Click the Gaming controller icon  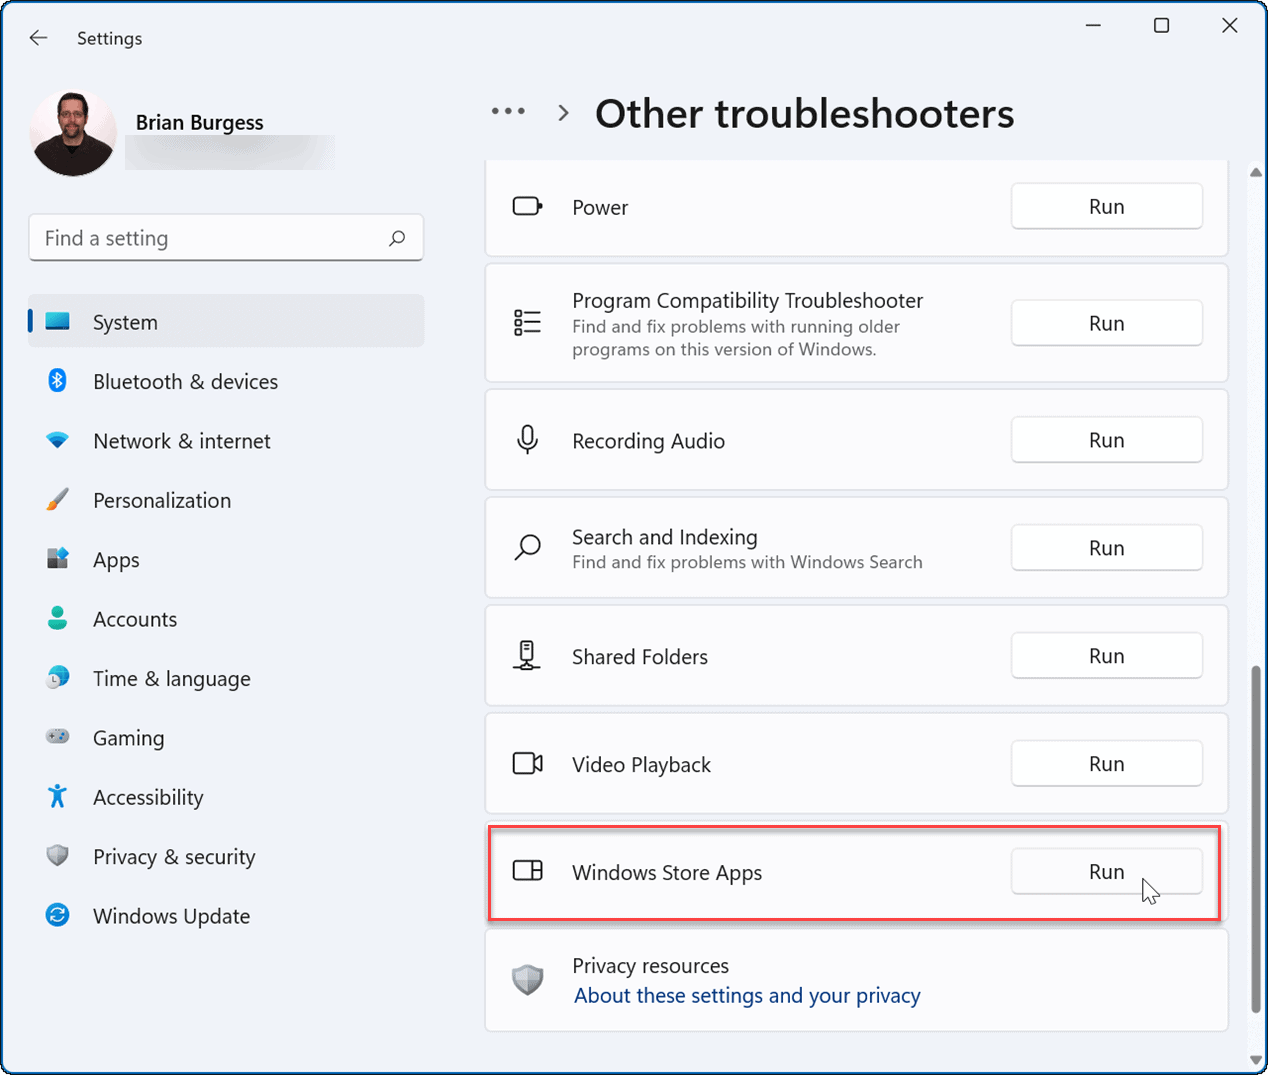[58, 737]
